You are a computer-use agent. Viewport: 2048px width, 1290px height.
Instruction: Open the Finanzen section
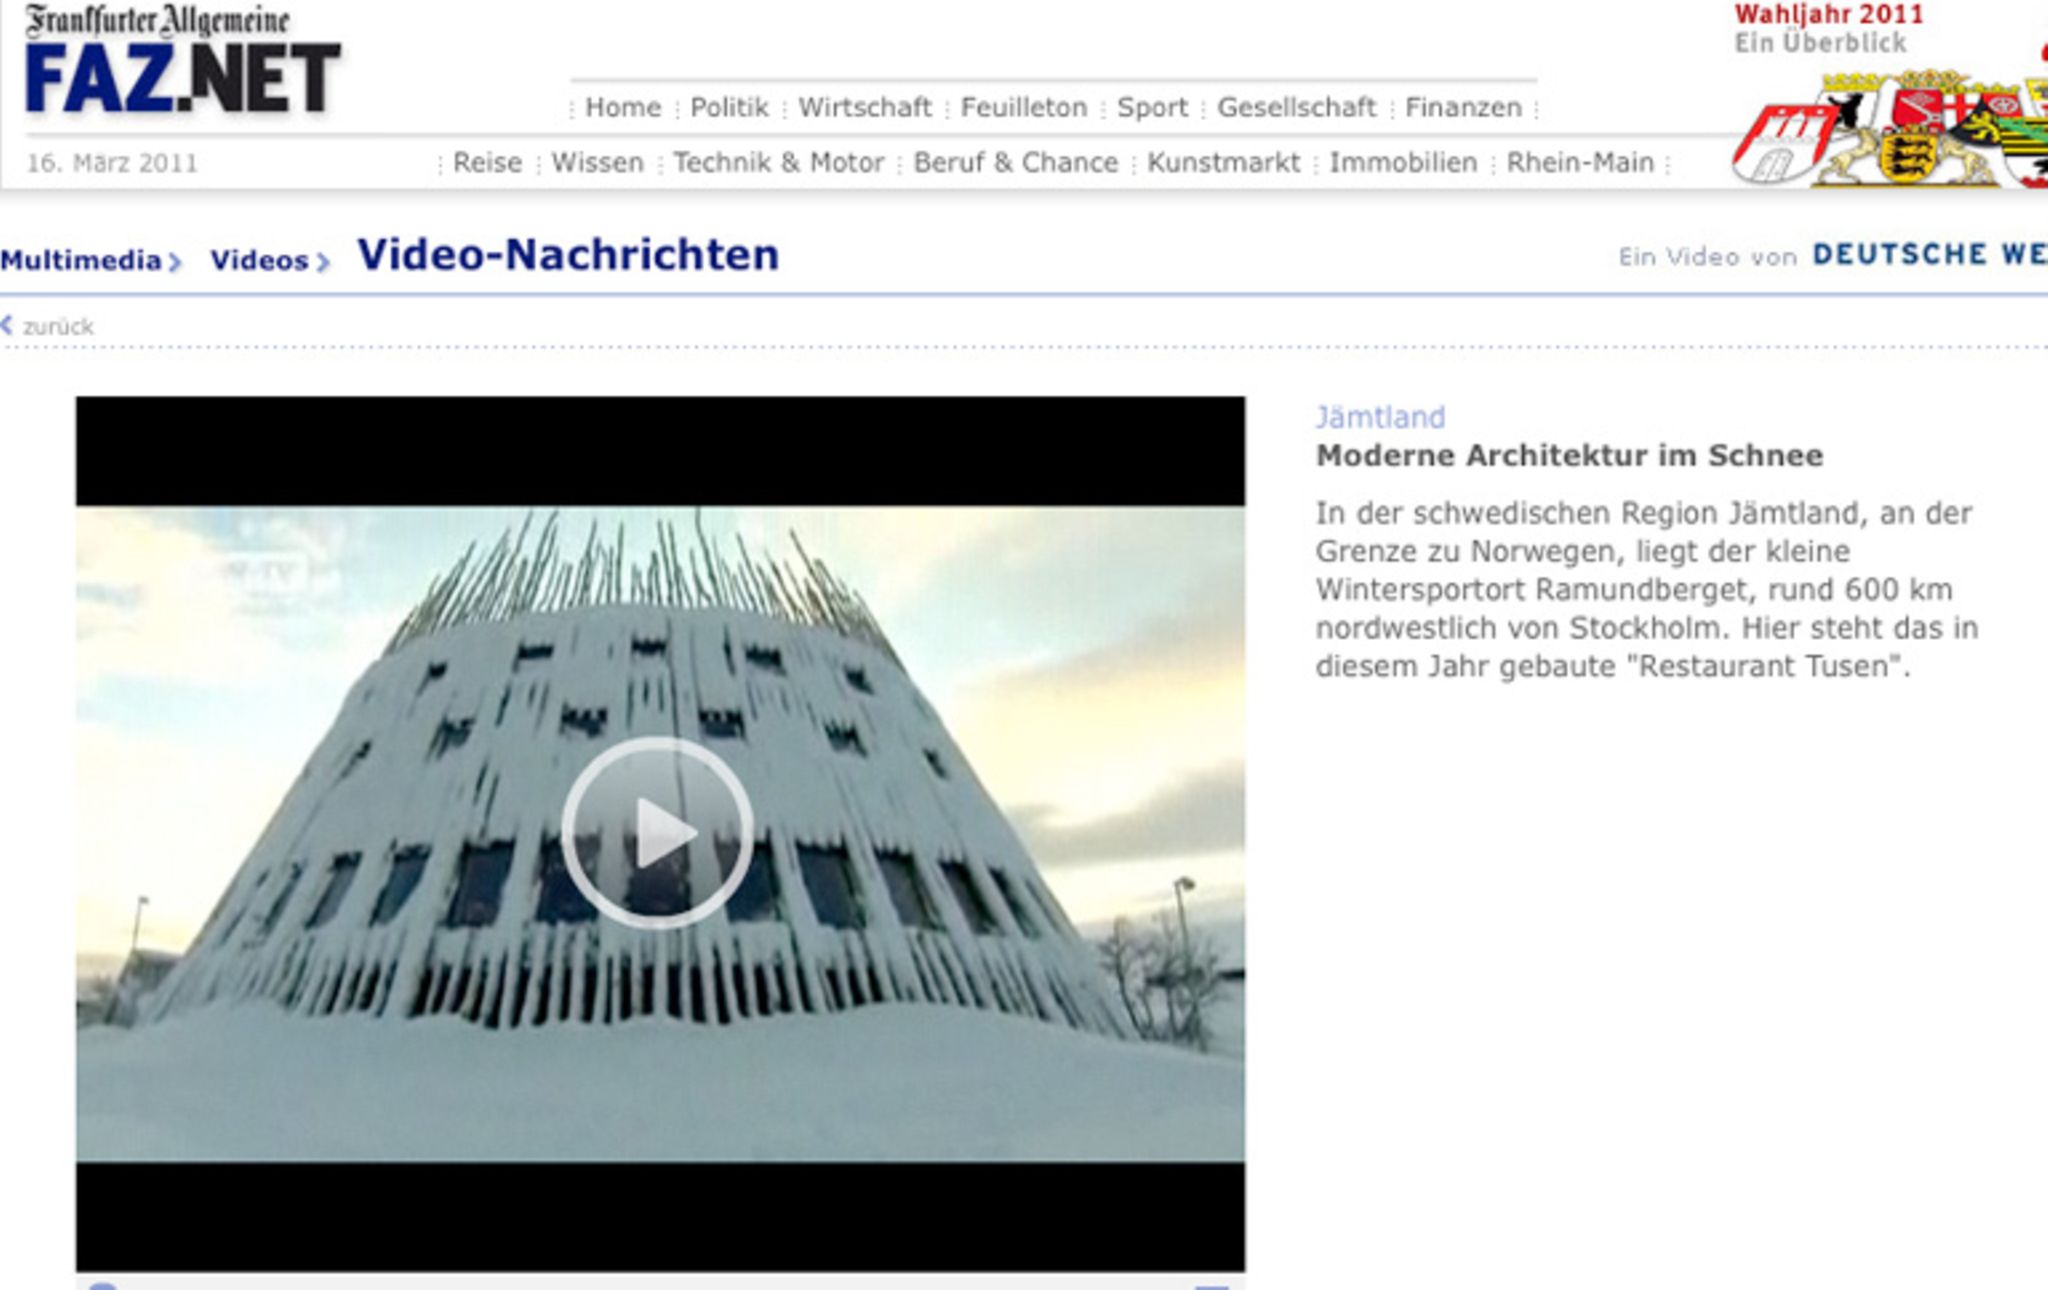[1463, 107]
